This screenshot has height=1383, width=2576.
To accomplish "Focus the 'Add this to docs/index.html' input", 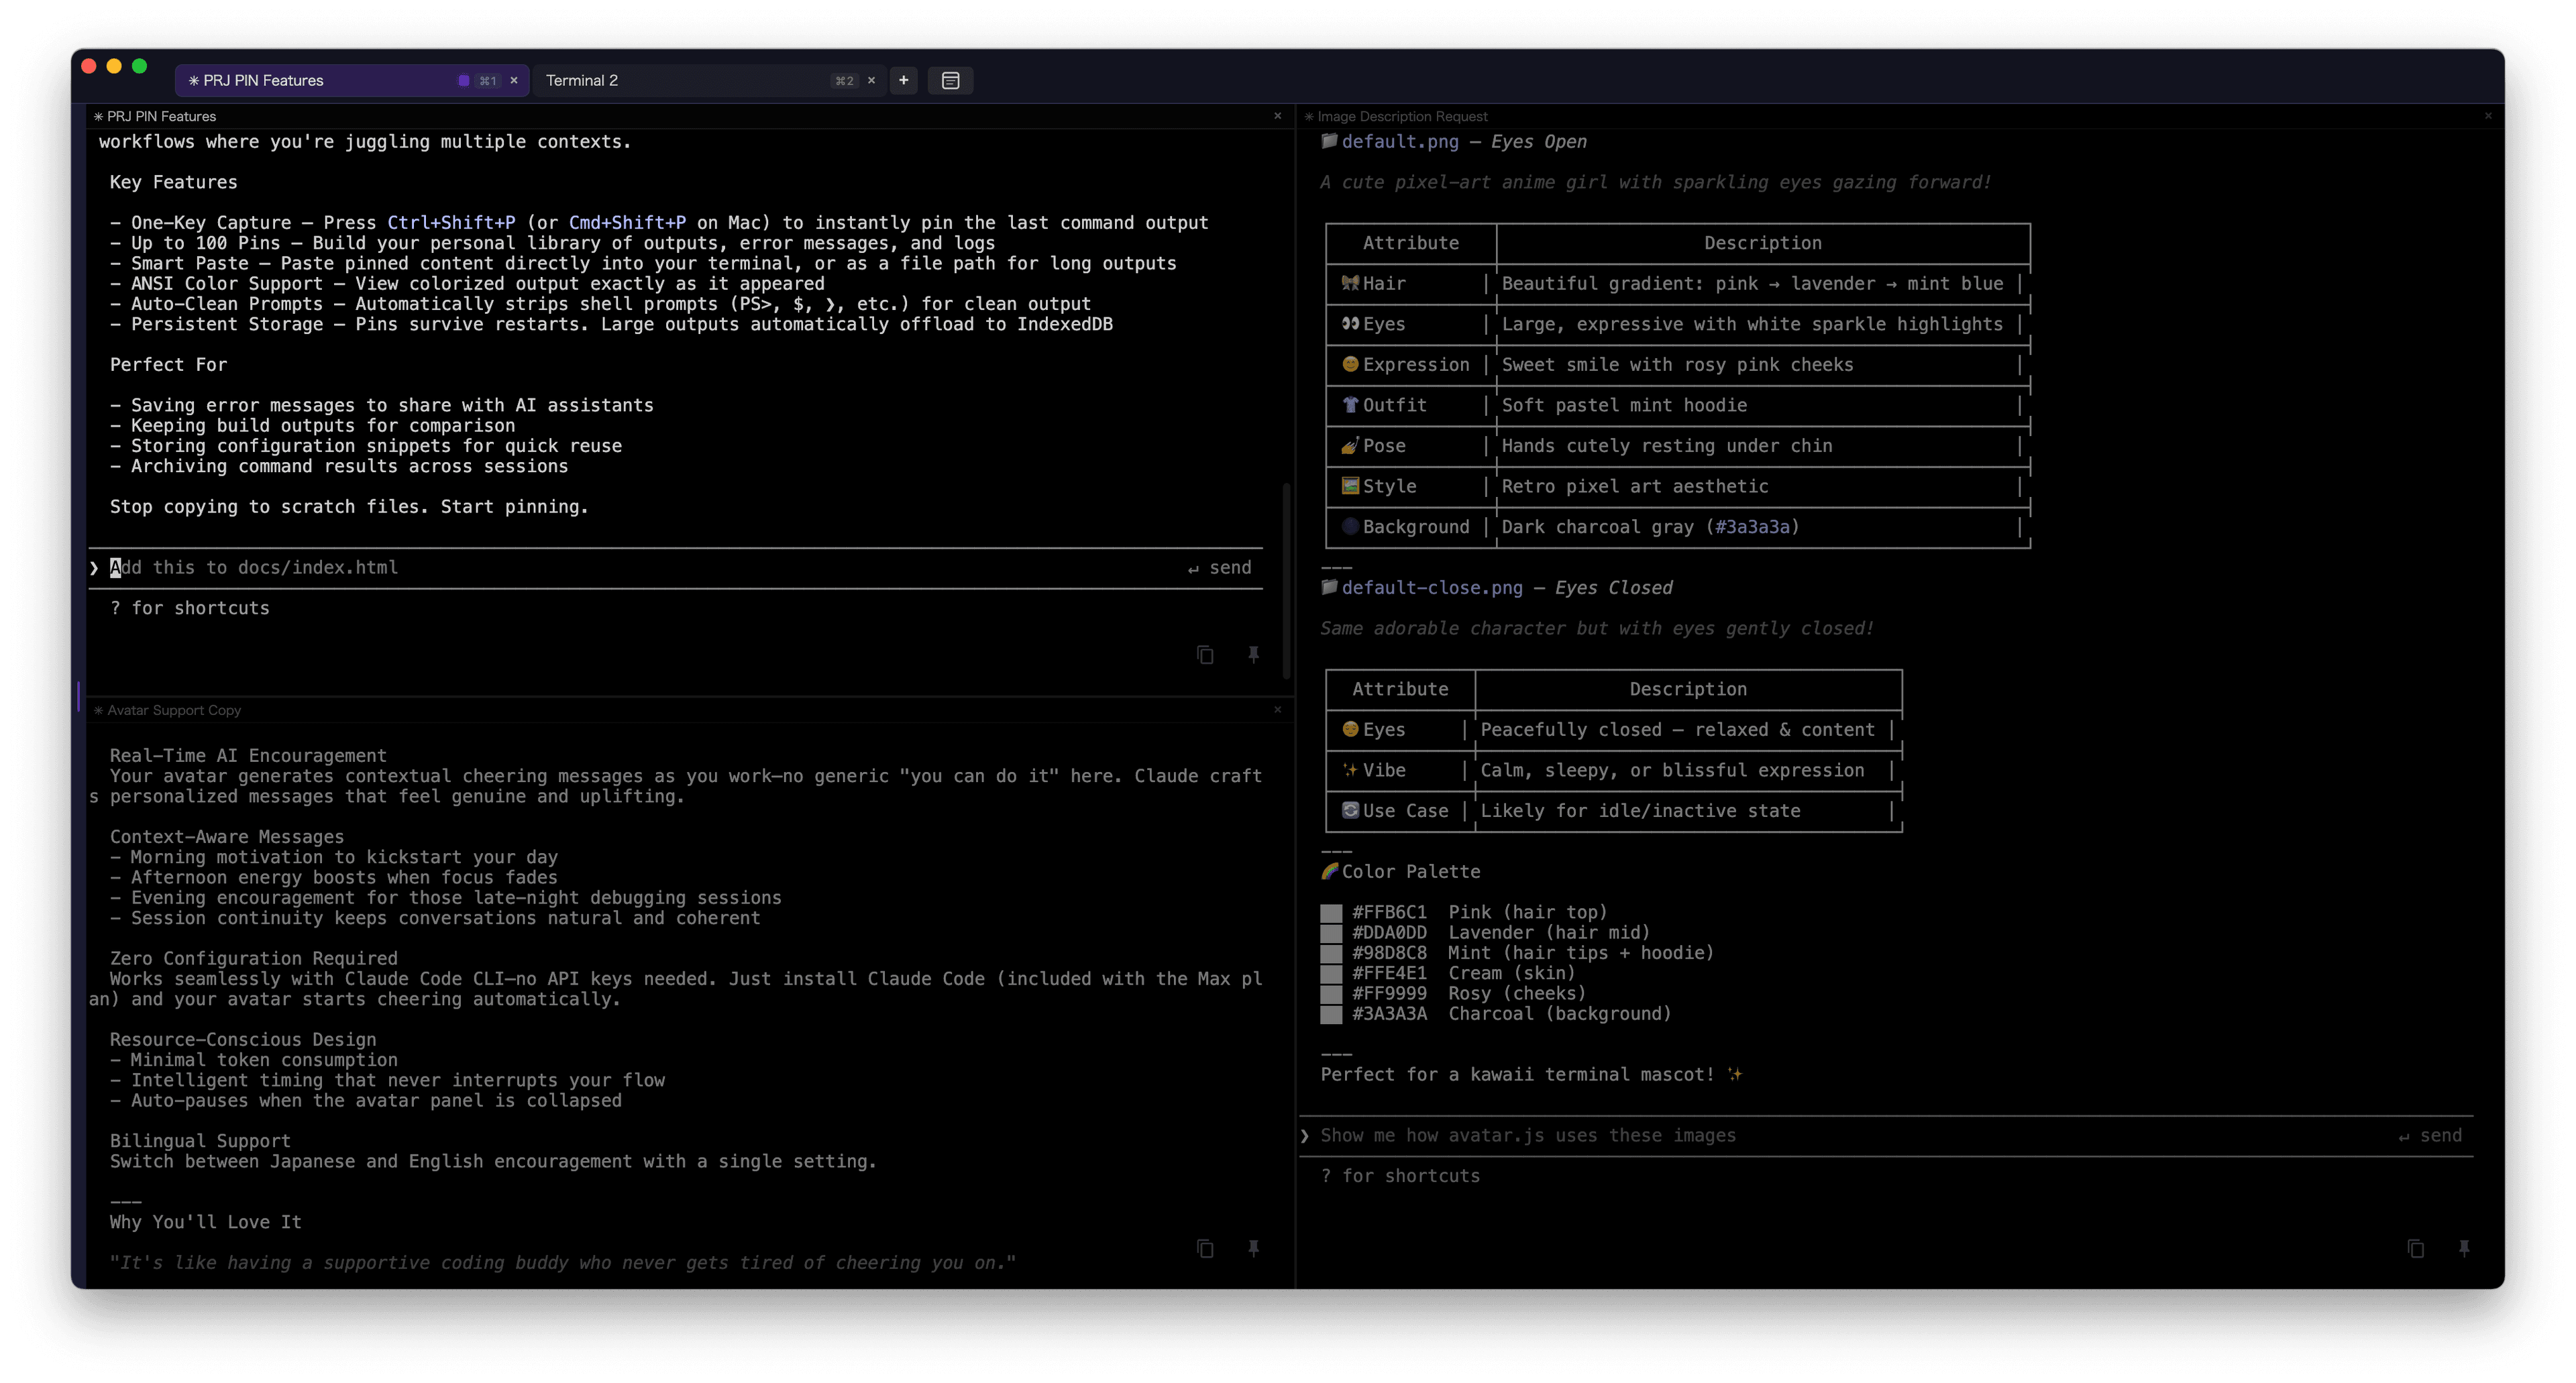I will (600, 568).
